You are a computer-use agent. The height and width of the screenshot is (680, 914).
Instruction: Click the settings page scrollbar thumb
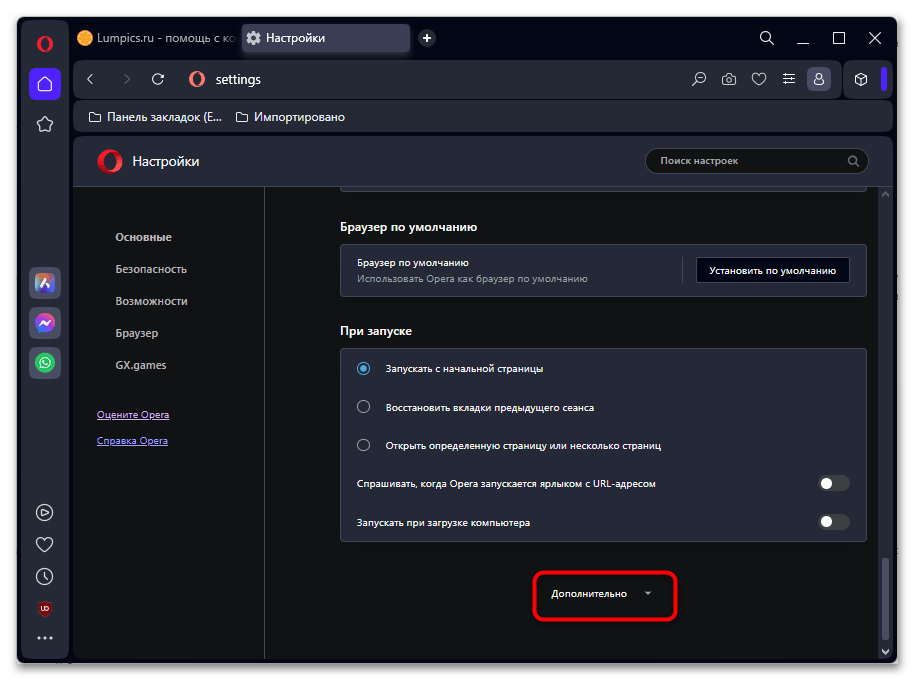click(x=885, y=598)
